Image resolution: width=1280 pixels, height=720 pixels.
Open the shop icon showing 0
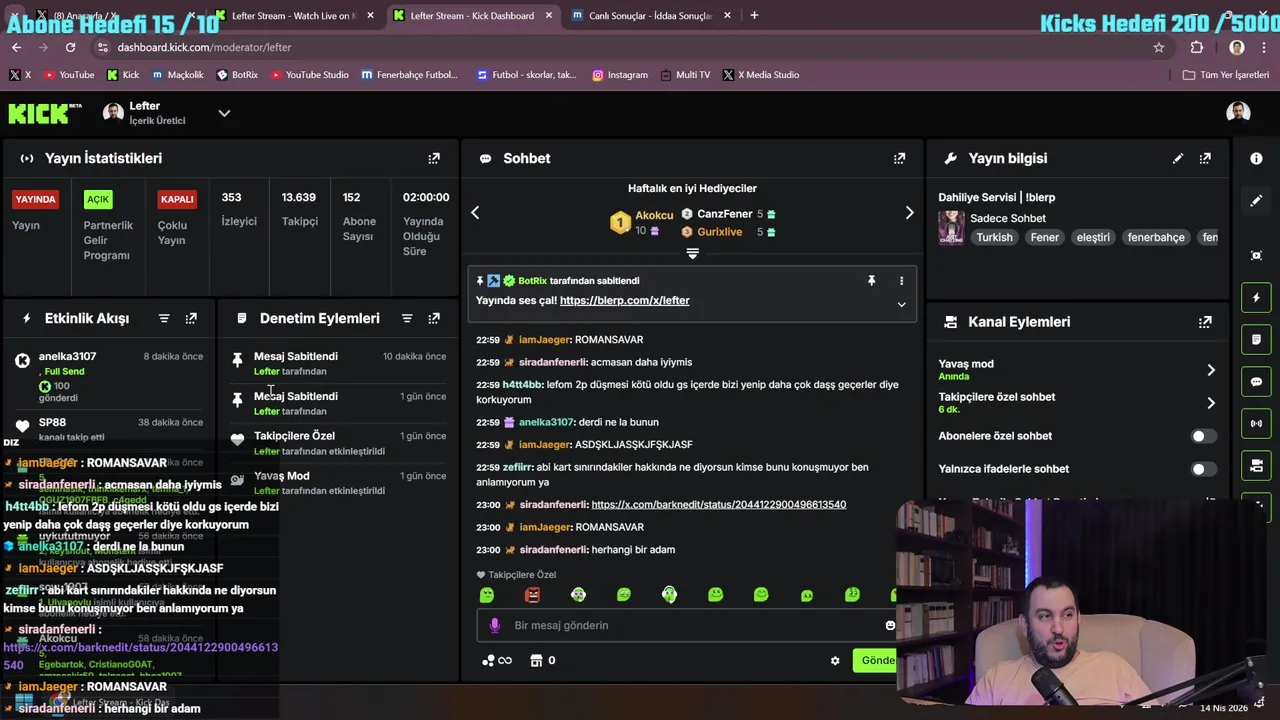[x=542, y=660]
